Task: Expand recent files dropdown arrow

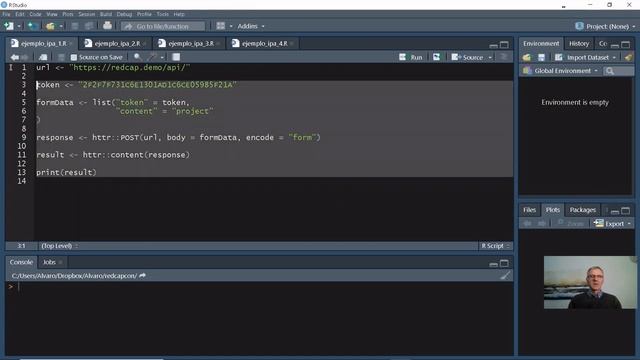Action: (61, 27)
